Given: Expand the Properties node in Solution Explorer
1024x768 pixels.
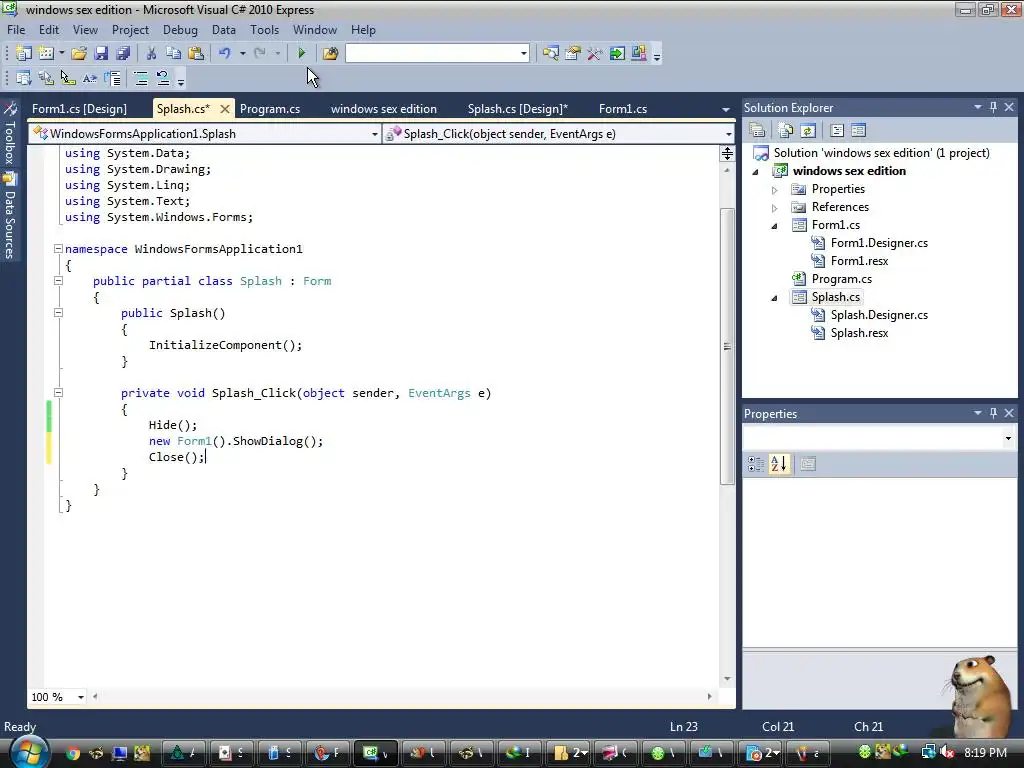Looking at the screenshot, I should [x=775, y=190].
